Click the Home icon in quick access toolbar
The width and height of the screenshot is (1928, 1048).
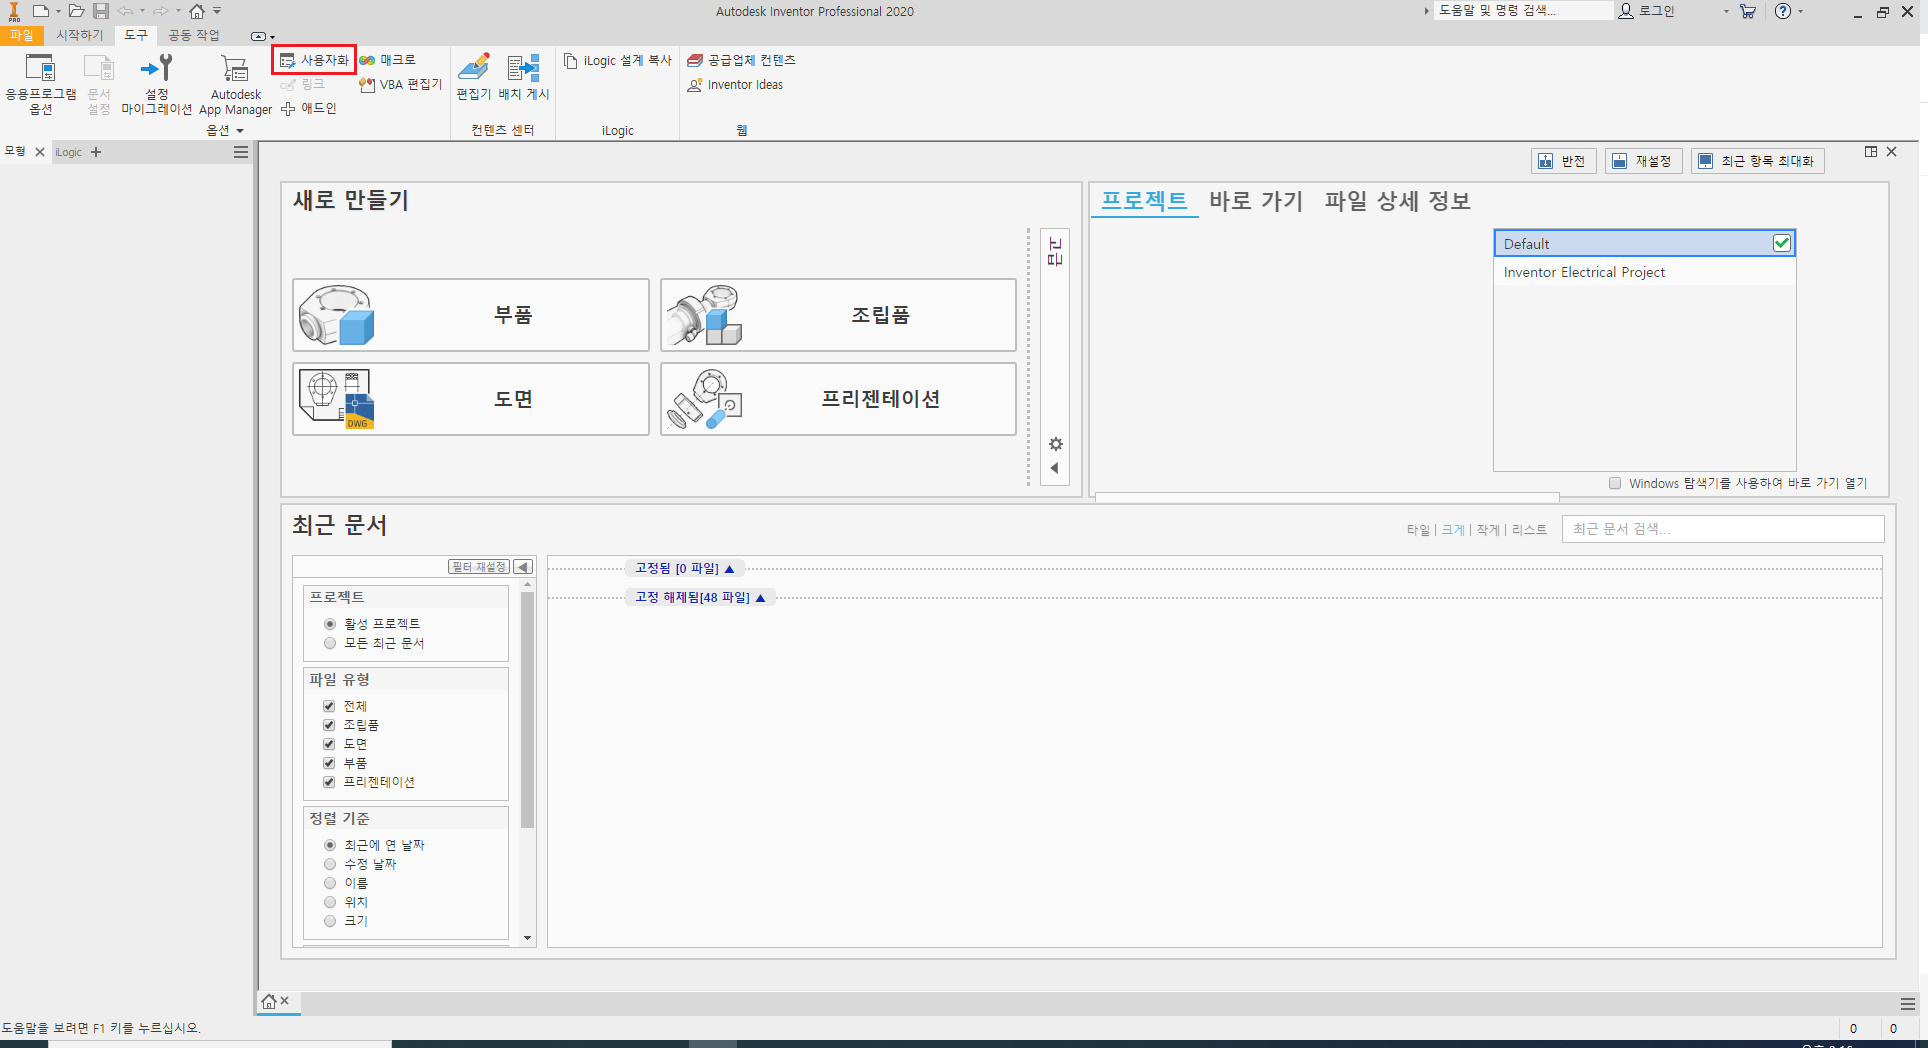pos(197,11)
